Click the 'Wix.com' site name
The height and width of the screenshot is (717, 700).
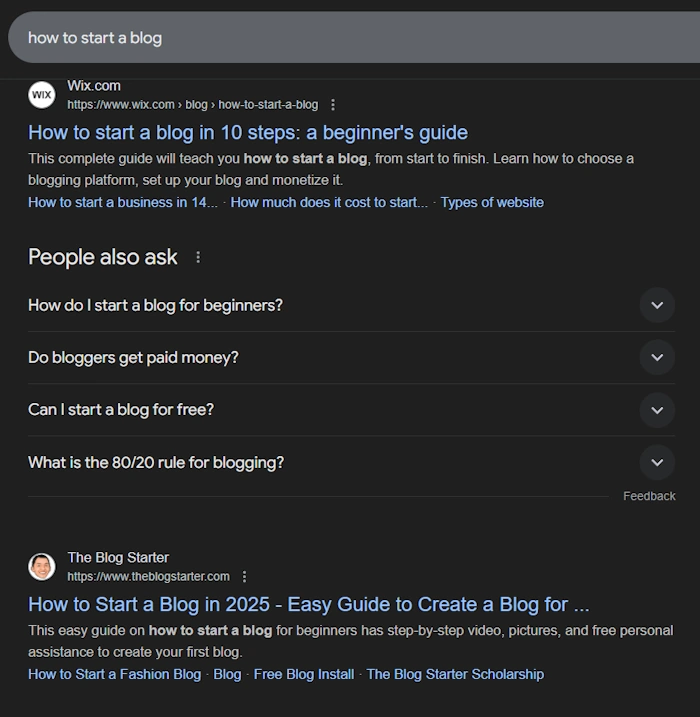point(94,86)
